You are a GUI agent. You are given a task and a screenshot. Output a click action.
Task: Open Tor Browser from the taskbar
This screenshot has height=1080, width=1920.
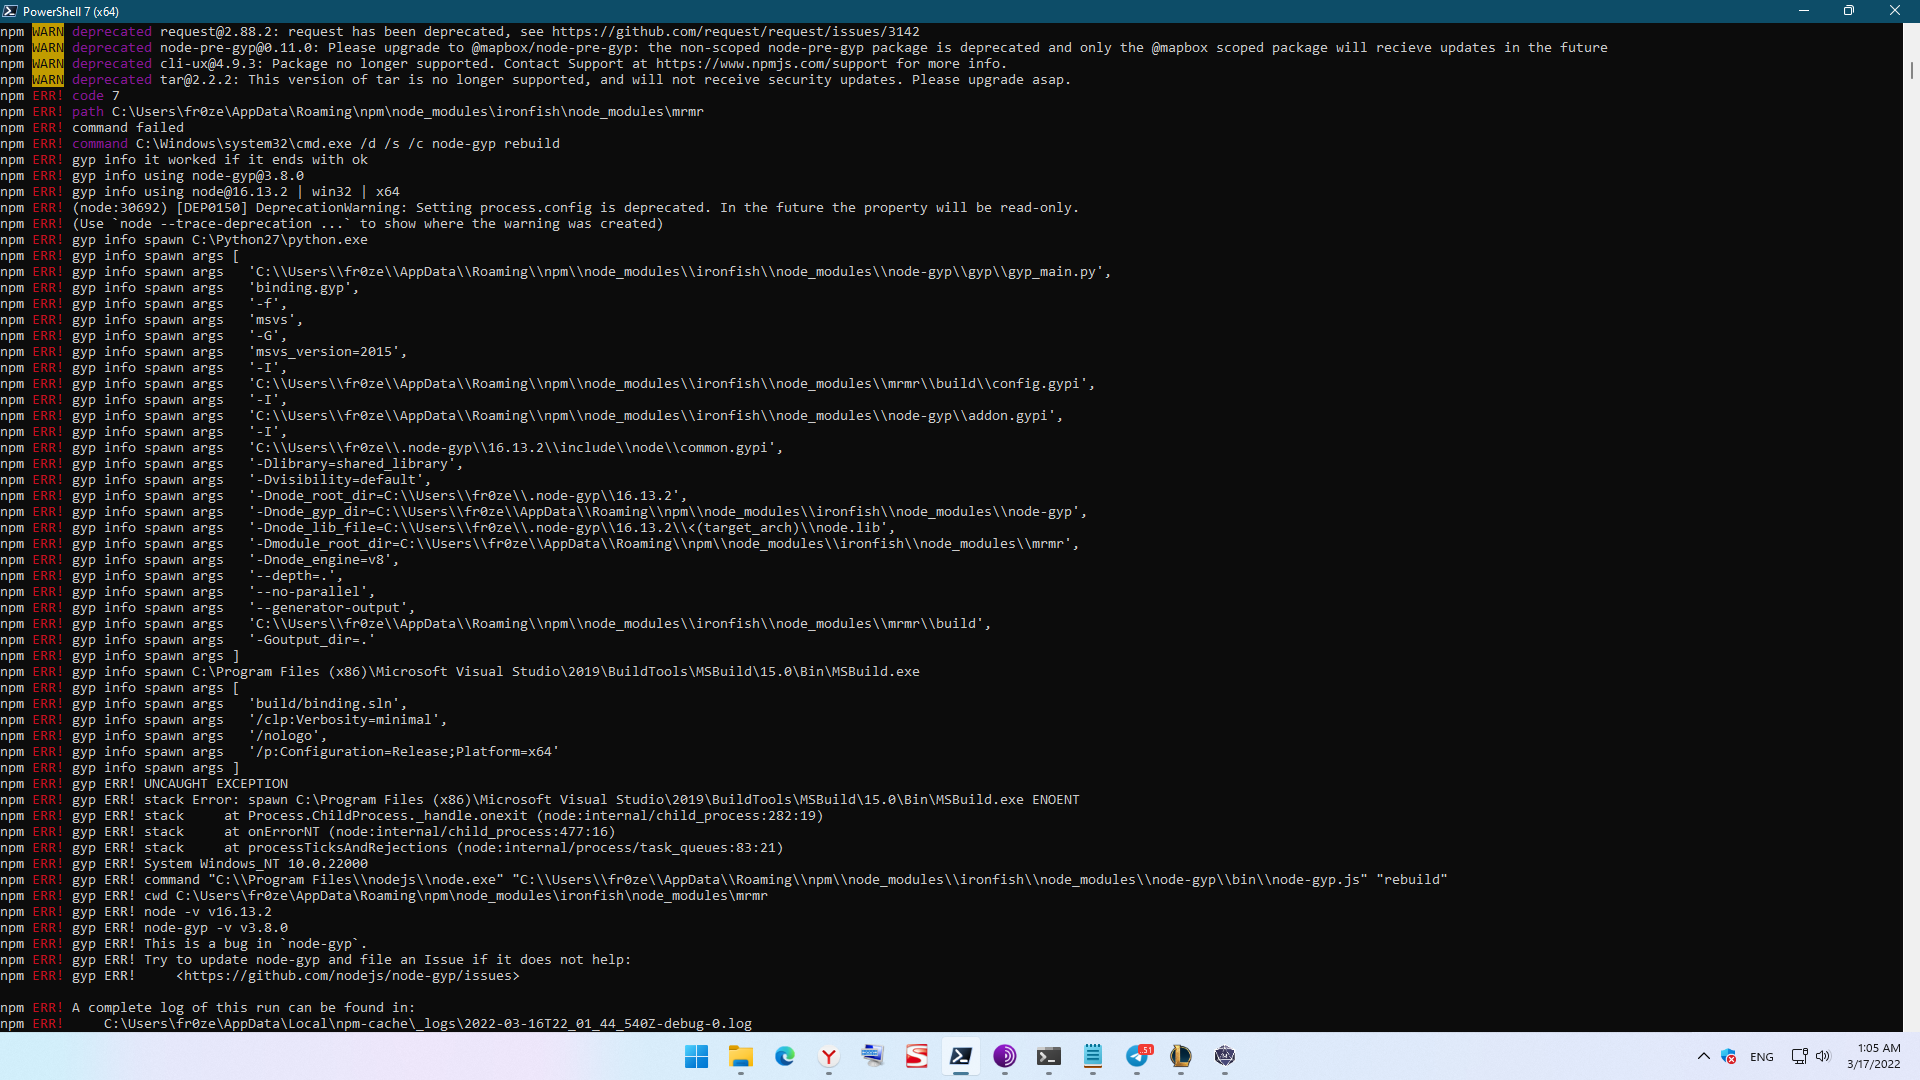(1005, 1057)
